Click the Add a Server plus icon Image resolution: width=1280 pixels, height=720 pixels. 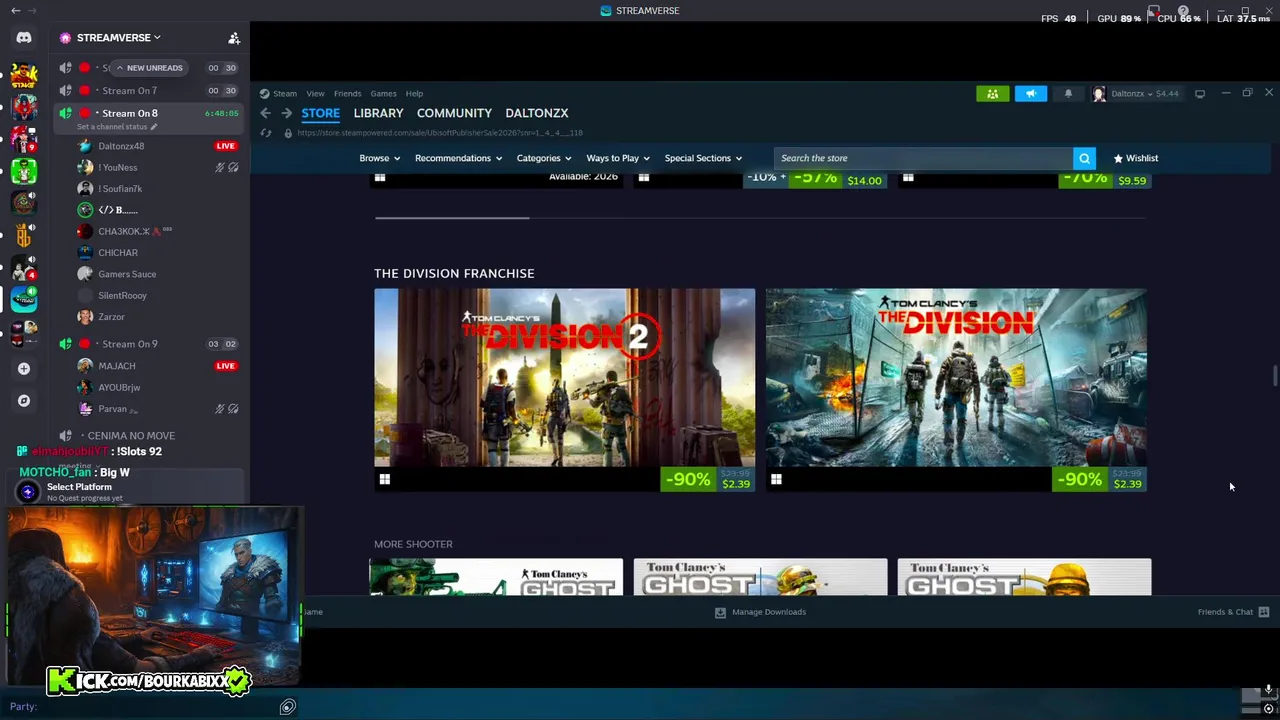tap(24, 369)
